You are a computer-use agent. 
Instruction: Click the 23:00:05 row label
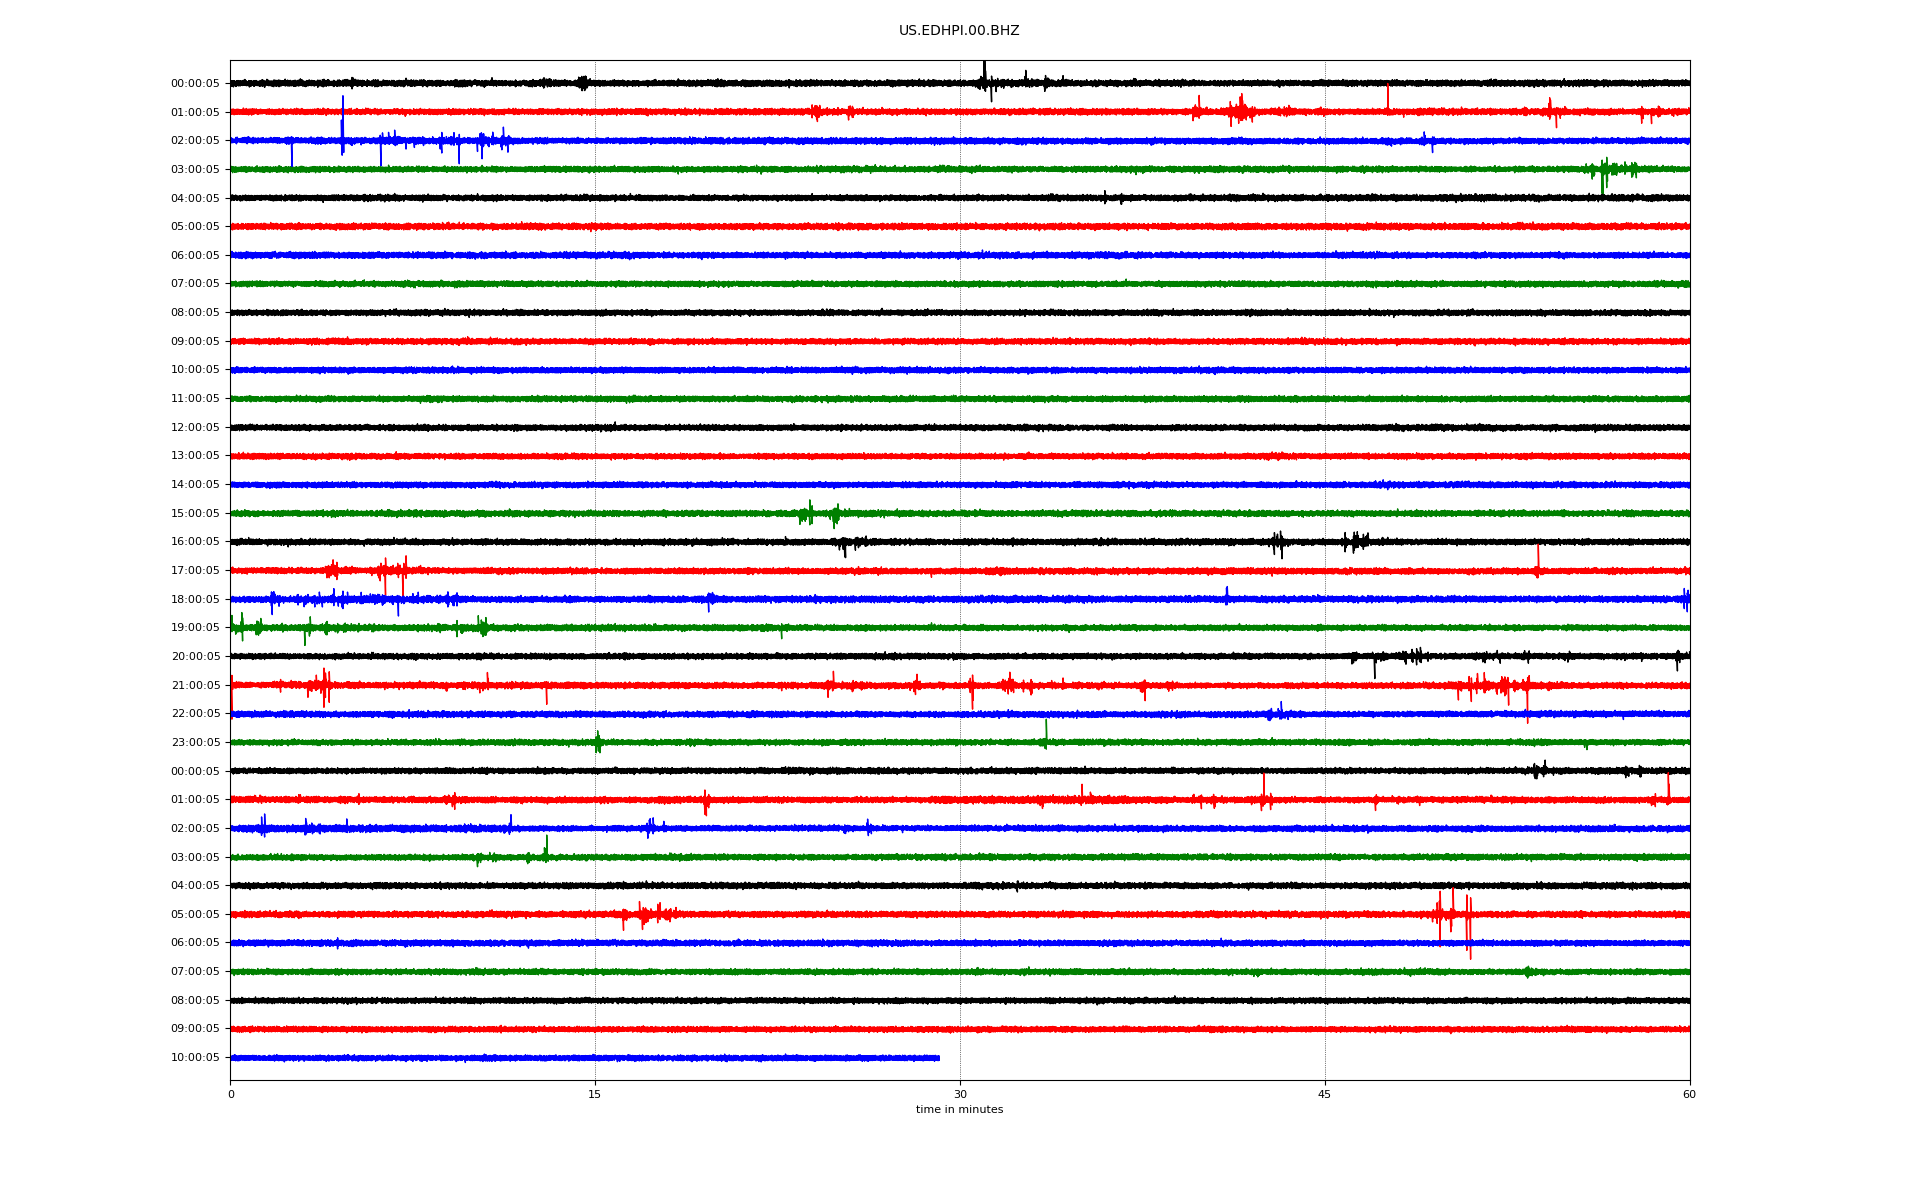pos(195,743)
